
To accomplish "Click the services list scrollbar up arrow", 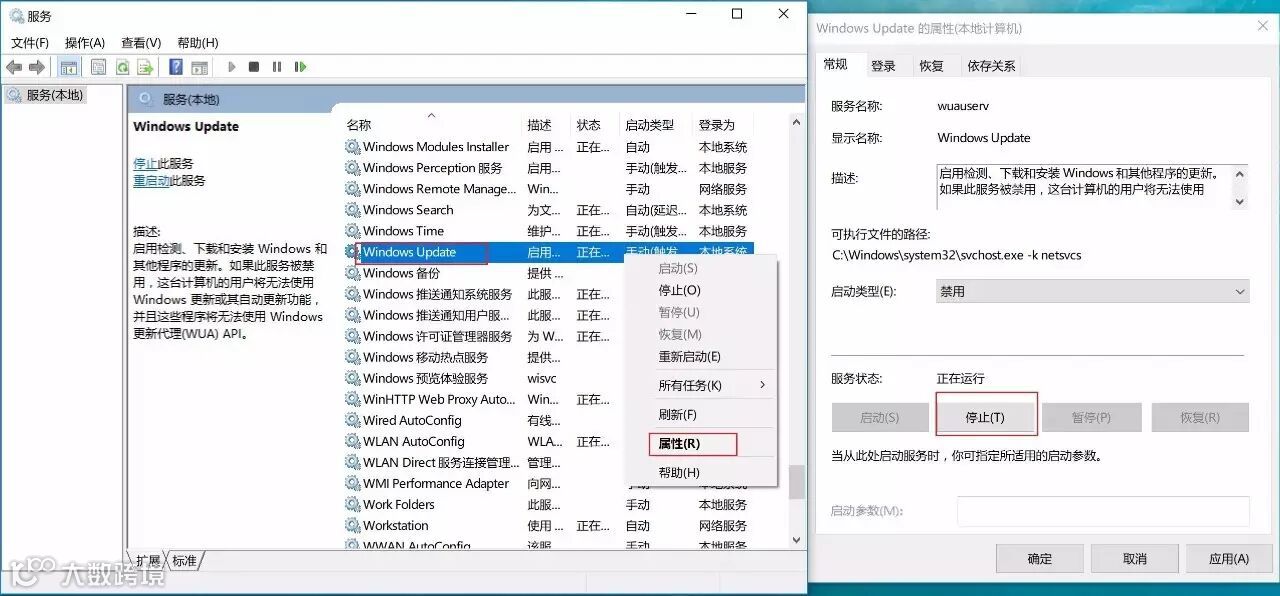I will 796,122.
